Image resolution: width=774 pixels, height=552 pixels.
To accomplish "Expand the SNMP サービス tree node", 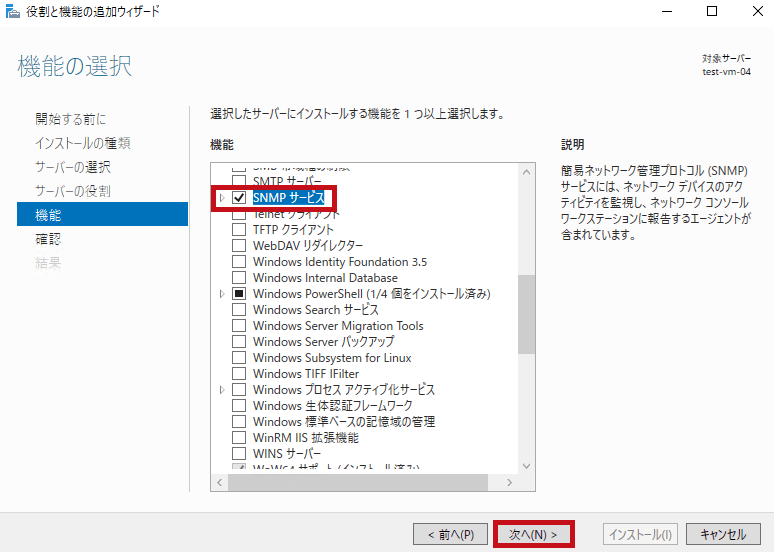I will tap(222, 198).
